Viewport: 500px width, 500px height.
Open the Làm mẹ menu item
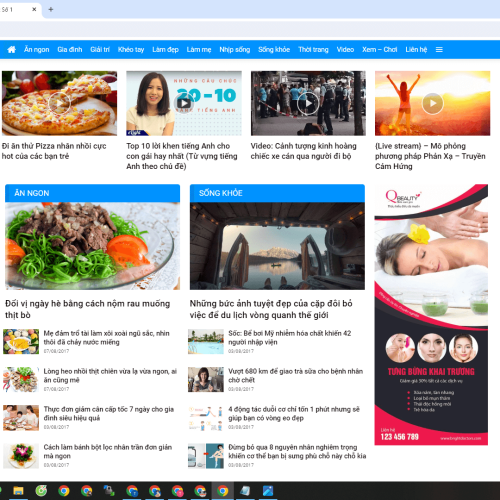pos(199,50)
